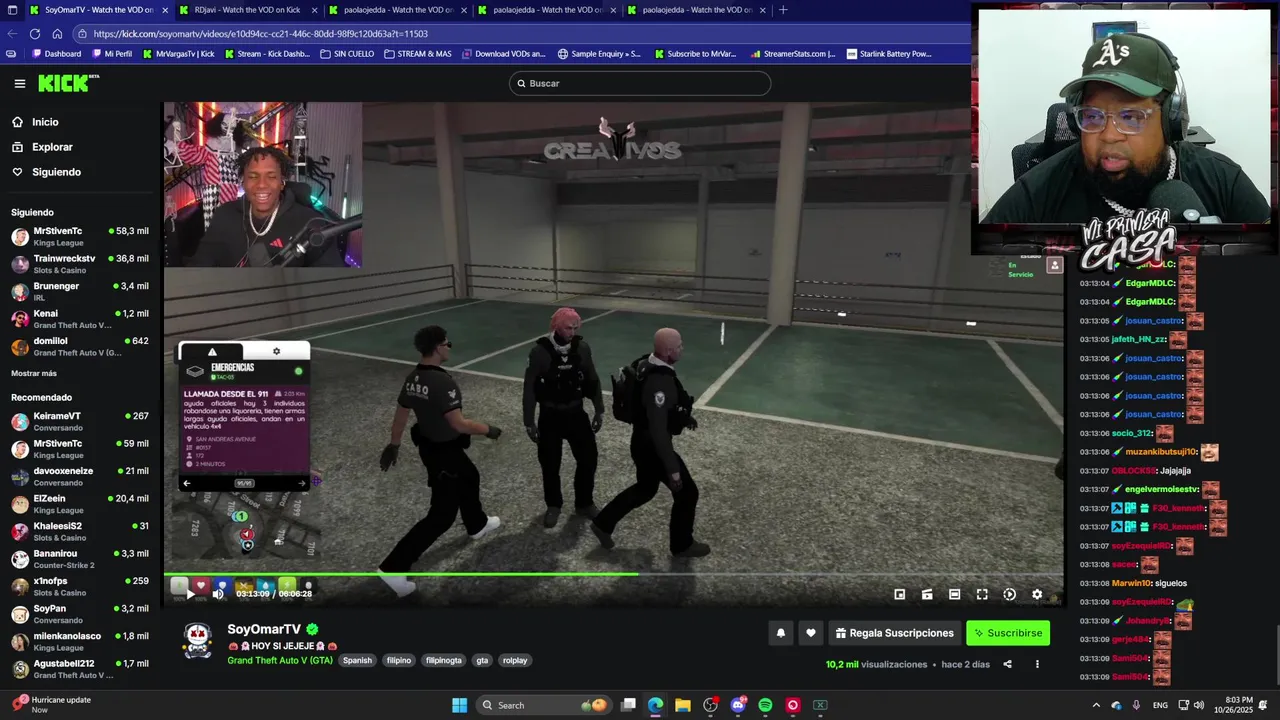The width and height of the screenshot is (1280, 720).
Task: Select the filipinogta tag
Action: pyautogui.click(x=444, y=661)
